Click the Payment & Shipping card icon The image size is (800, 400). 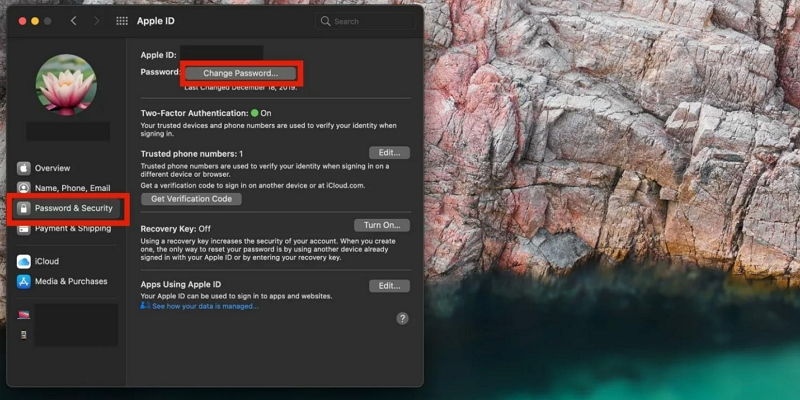coord(23,229)
